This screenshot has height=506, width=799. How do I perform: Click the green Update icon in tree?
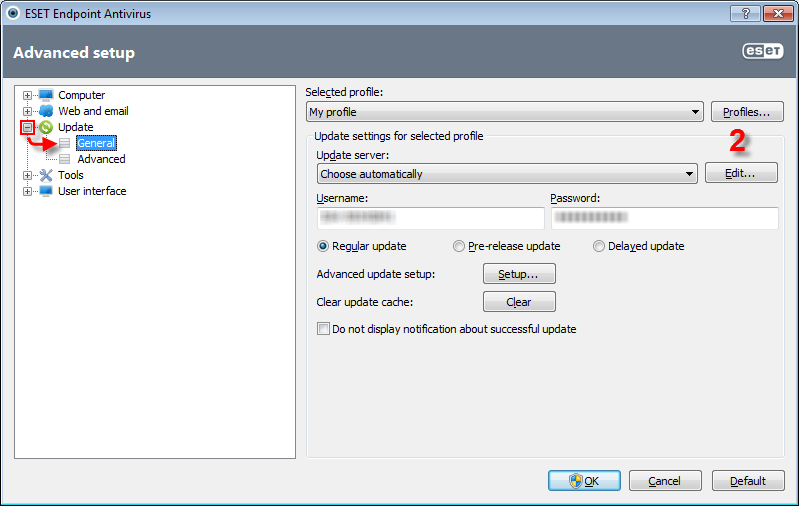46,127
